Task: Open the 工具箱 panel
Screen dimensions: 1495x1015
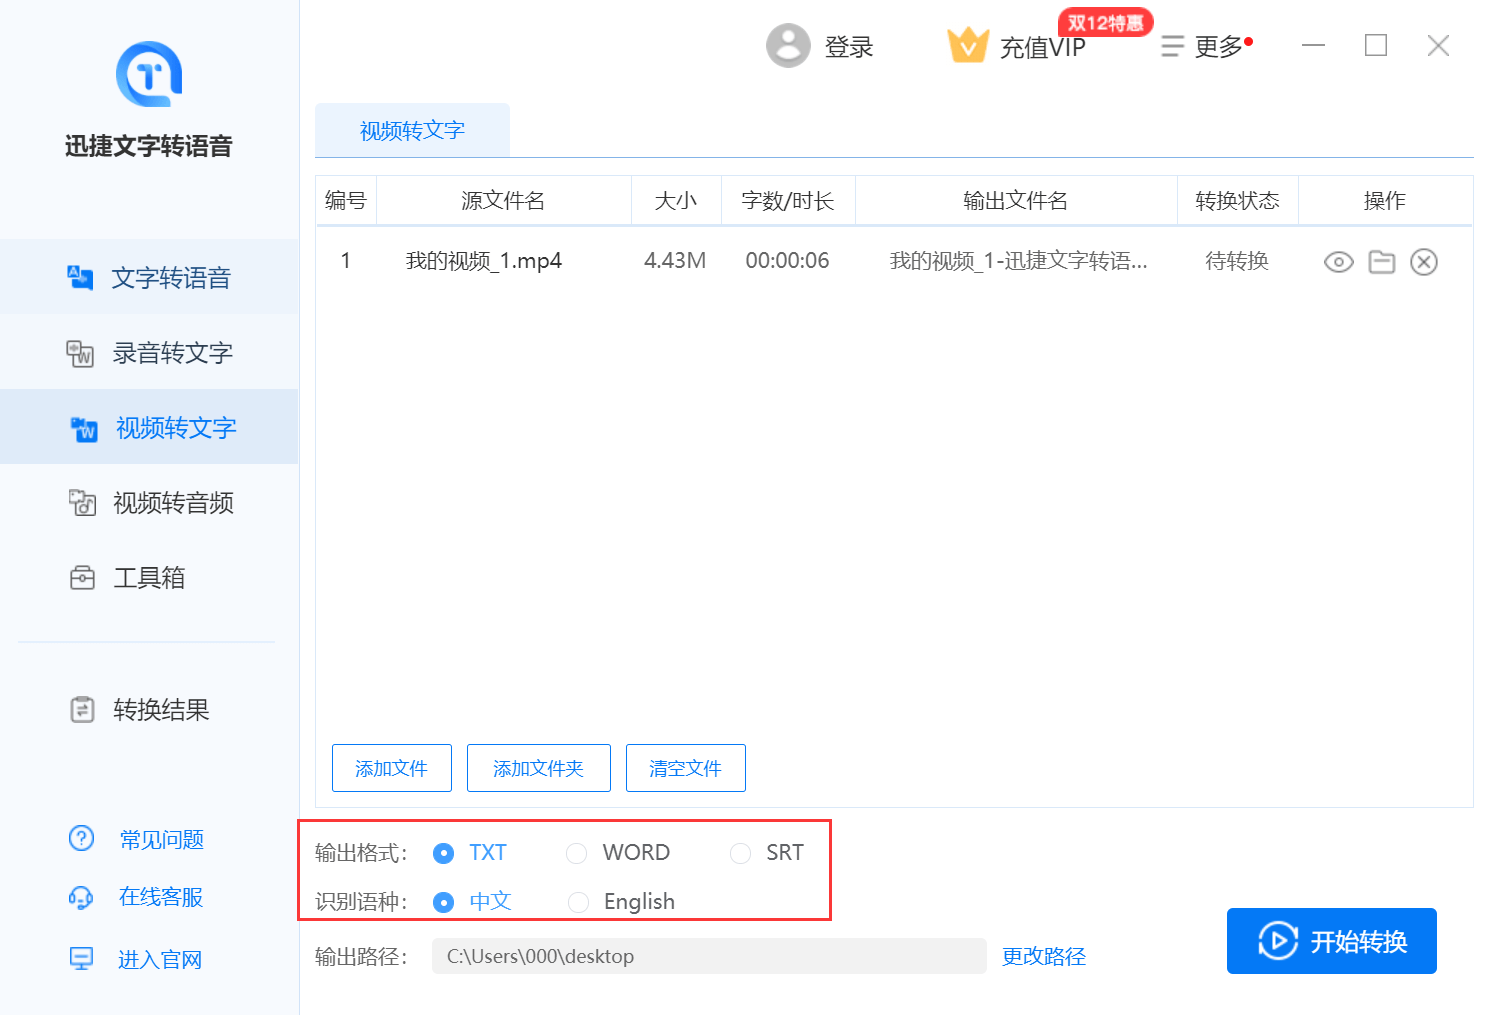Action: point(149,577)
